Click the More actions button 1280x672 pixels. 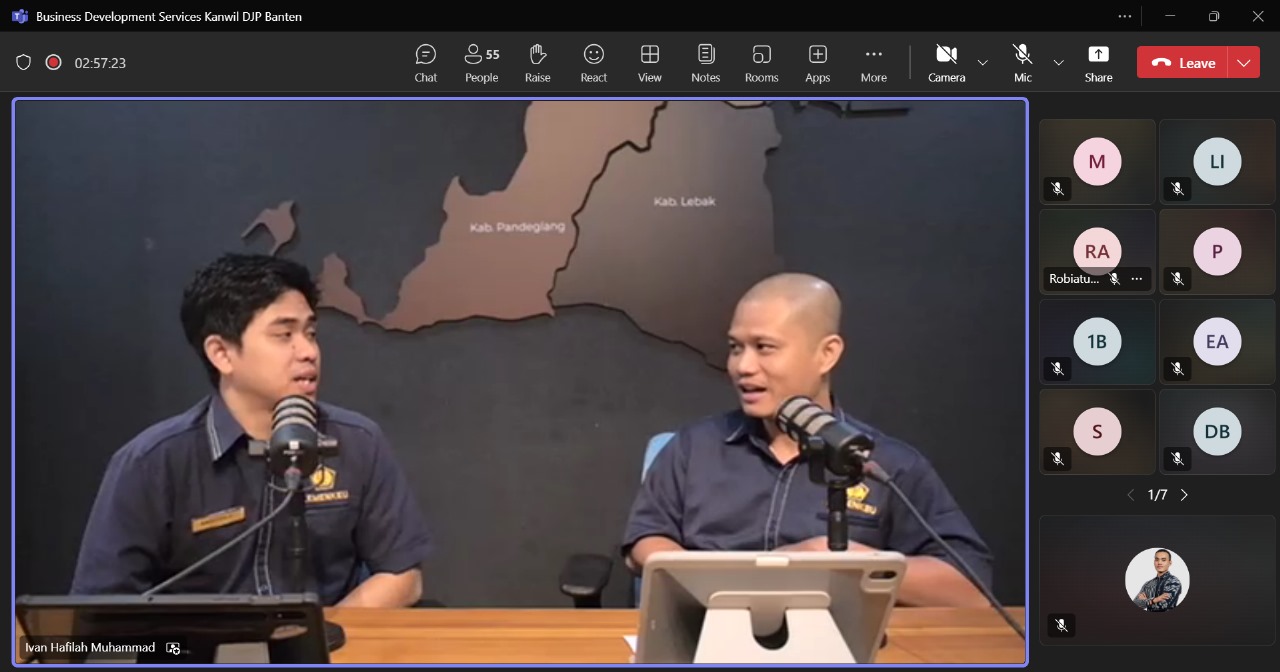click(874, 62)
